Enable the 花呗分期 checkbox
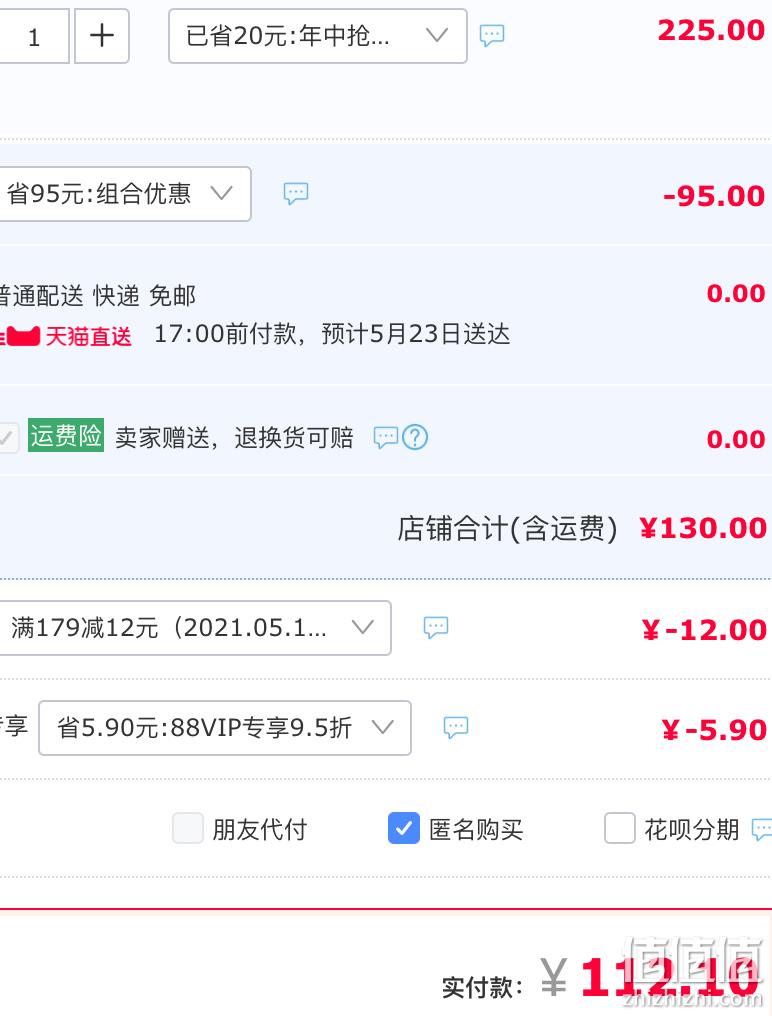 [x=620, y=829]
